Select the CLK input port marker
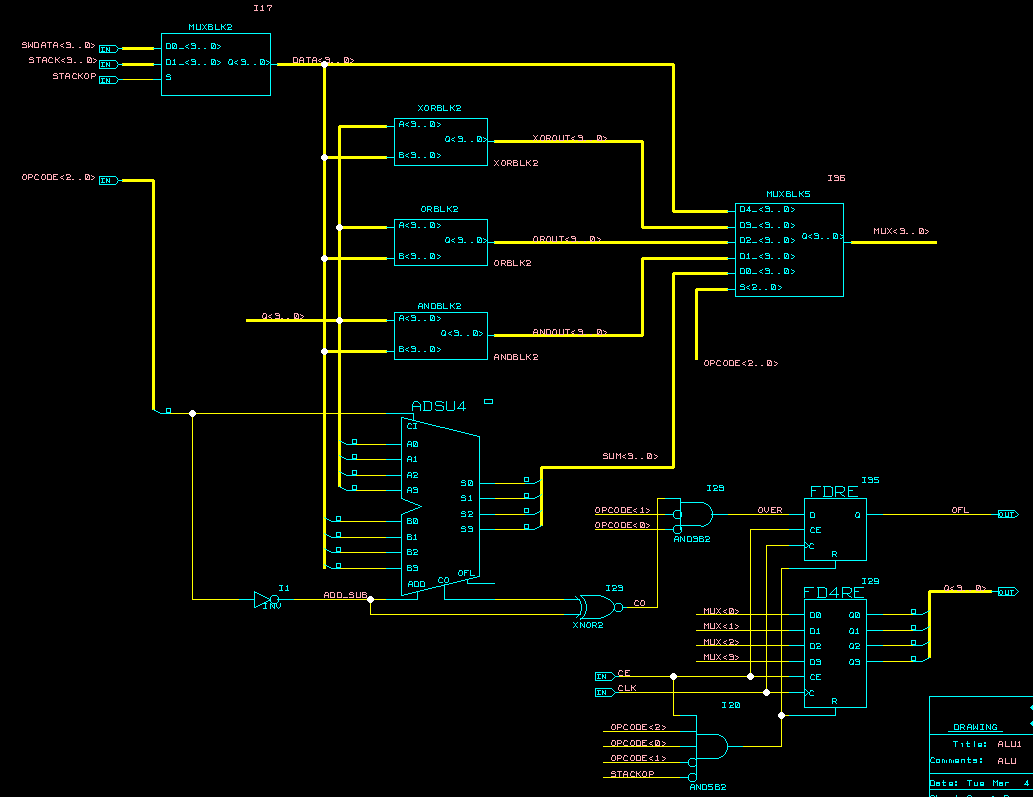1033x797 pixels. [x=604, y=692]
